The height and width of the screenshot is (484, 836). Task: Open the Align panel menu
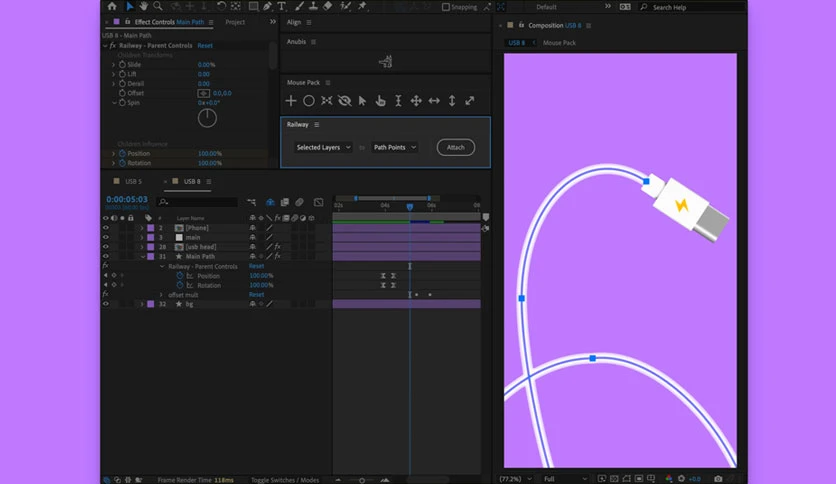[309, 22]
